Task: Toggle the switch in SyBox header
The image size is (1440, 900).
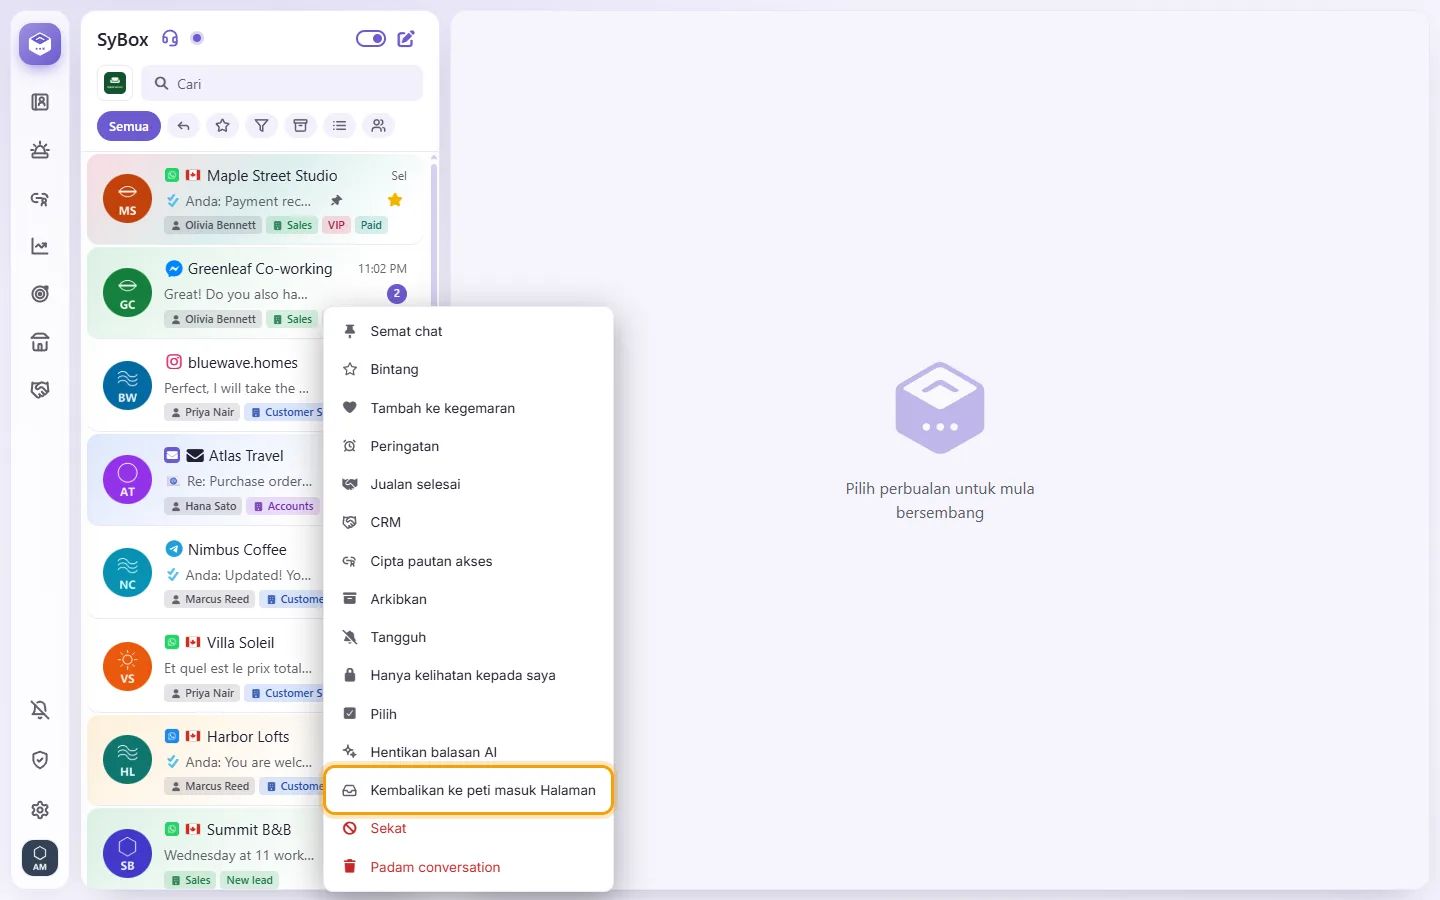Action: tap(371, 39)
